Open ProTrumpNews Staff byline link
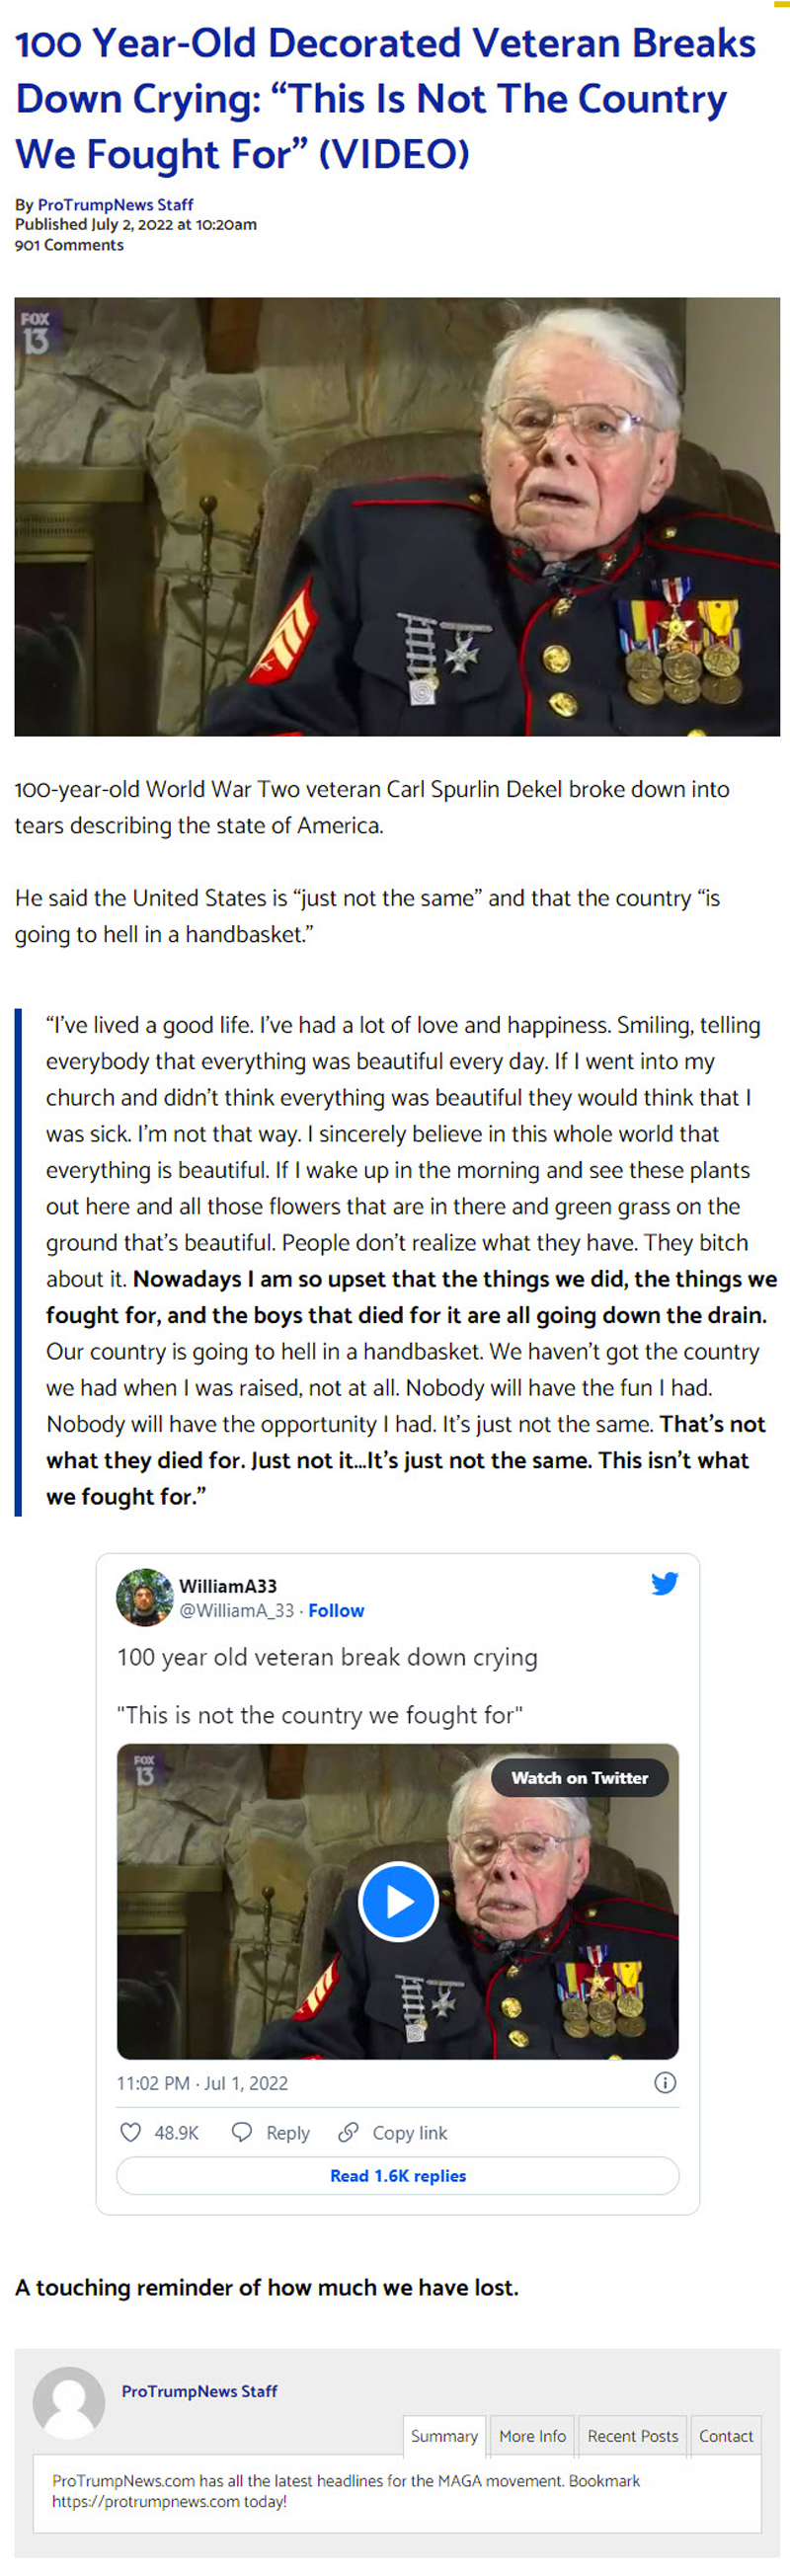Viewport: 790px width, 2576px height. (x=115, y=204)
